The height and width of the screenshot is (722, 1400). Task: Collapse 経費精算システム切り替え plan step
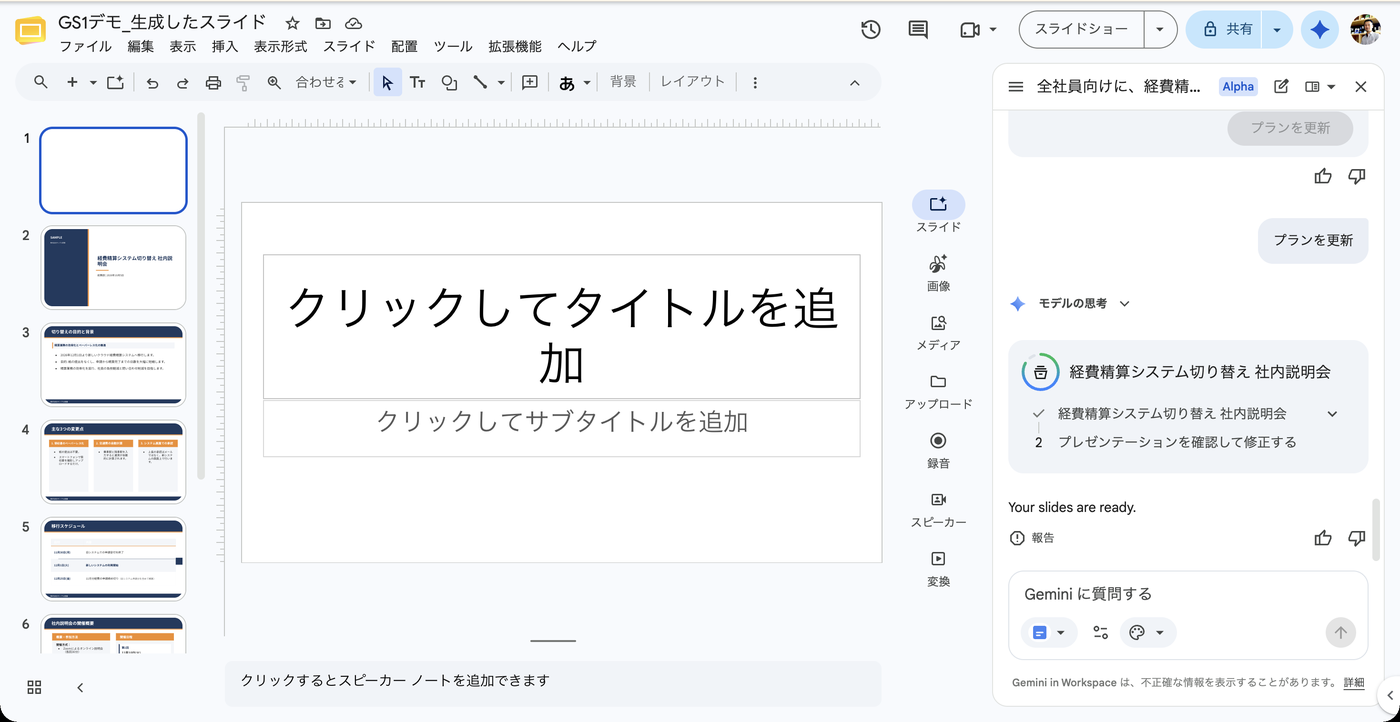coord(1332,414)
